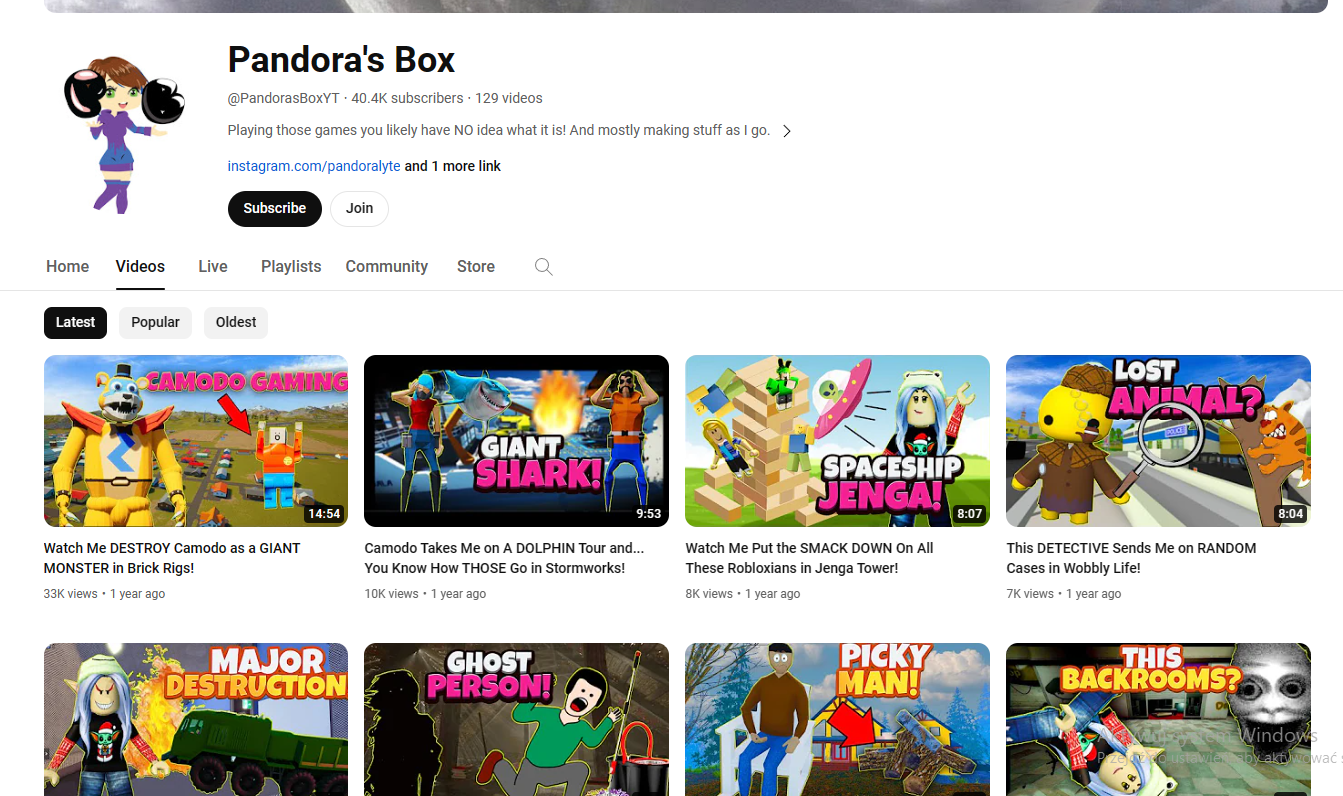The width and height of the screenshot is (1343, 796).
Task: Click the 14:54 duration badge
Action: tap(324, 514)
